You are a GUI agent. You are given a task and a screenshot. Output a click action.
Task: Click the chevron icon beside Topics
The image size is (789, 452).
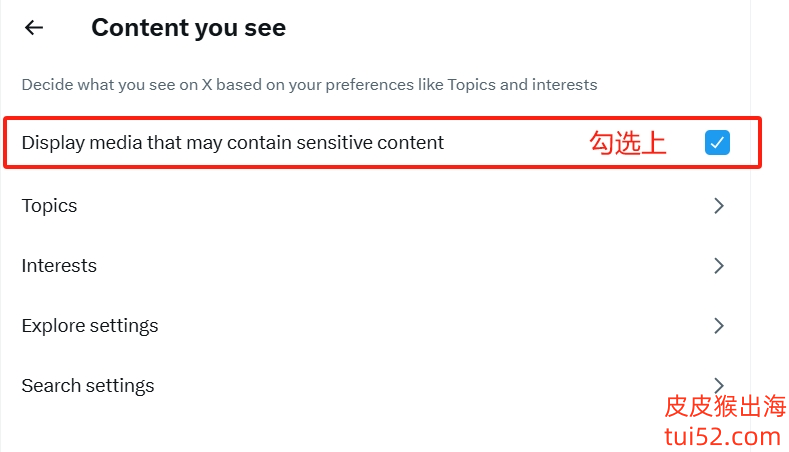[x=718, y=206]
